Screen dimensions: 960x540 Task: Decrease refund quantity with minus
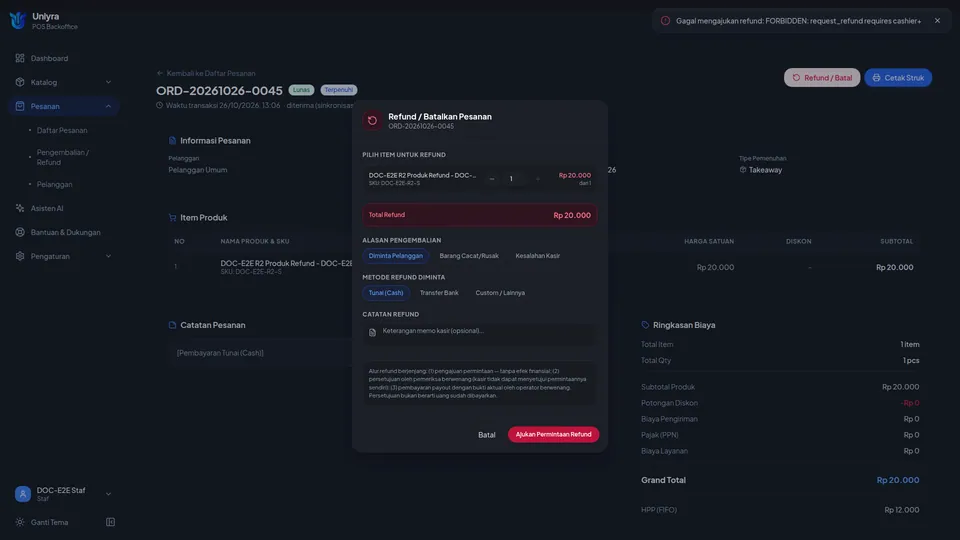coord(492,179)
